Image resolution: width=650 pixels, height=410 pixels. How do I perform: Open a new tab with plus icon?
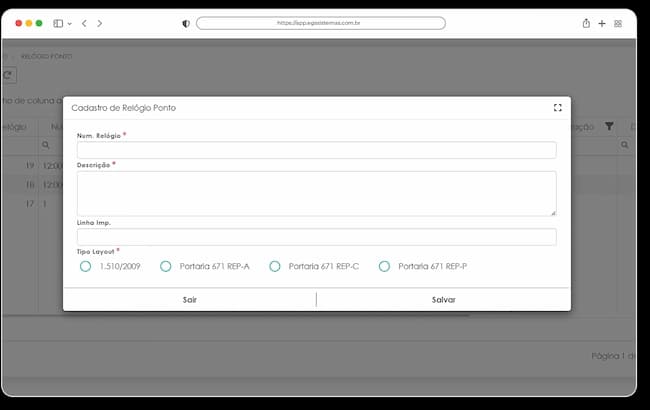point(602,24)
